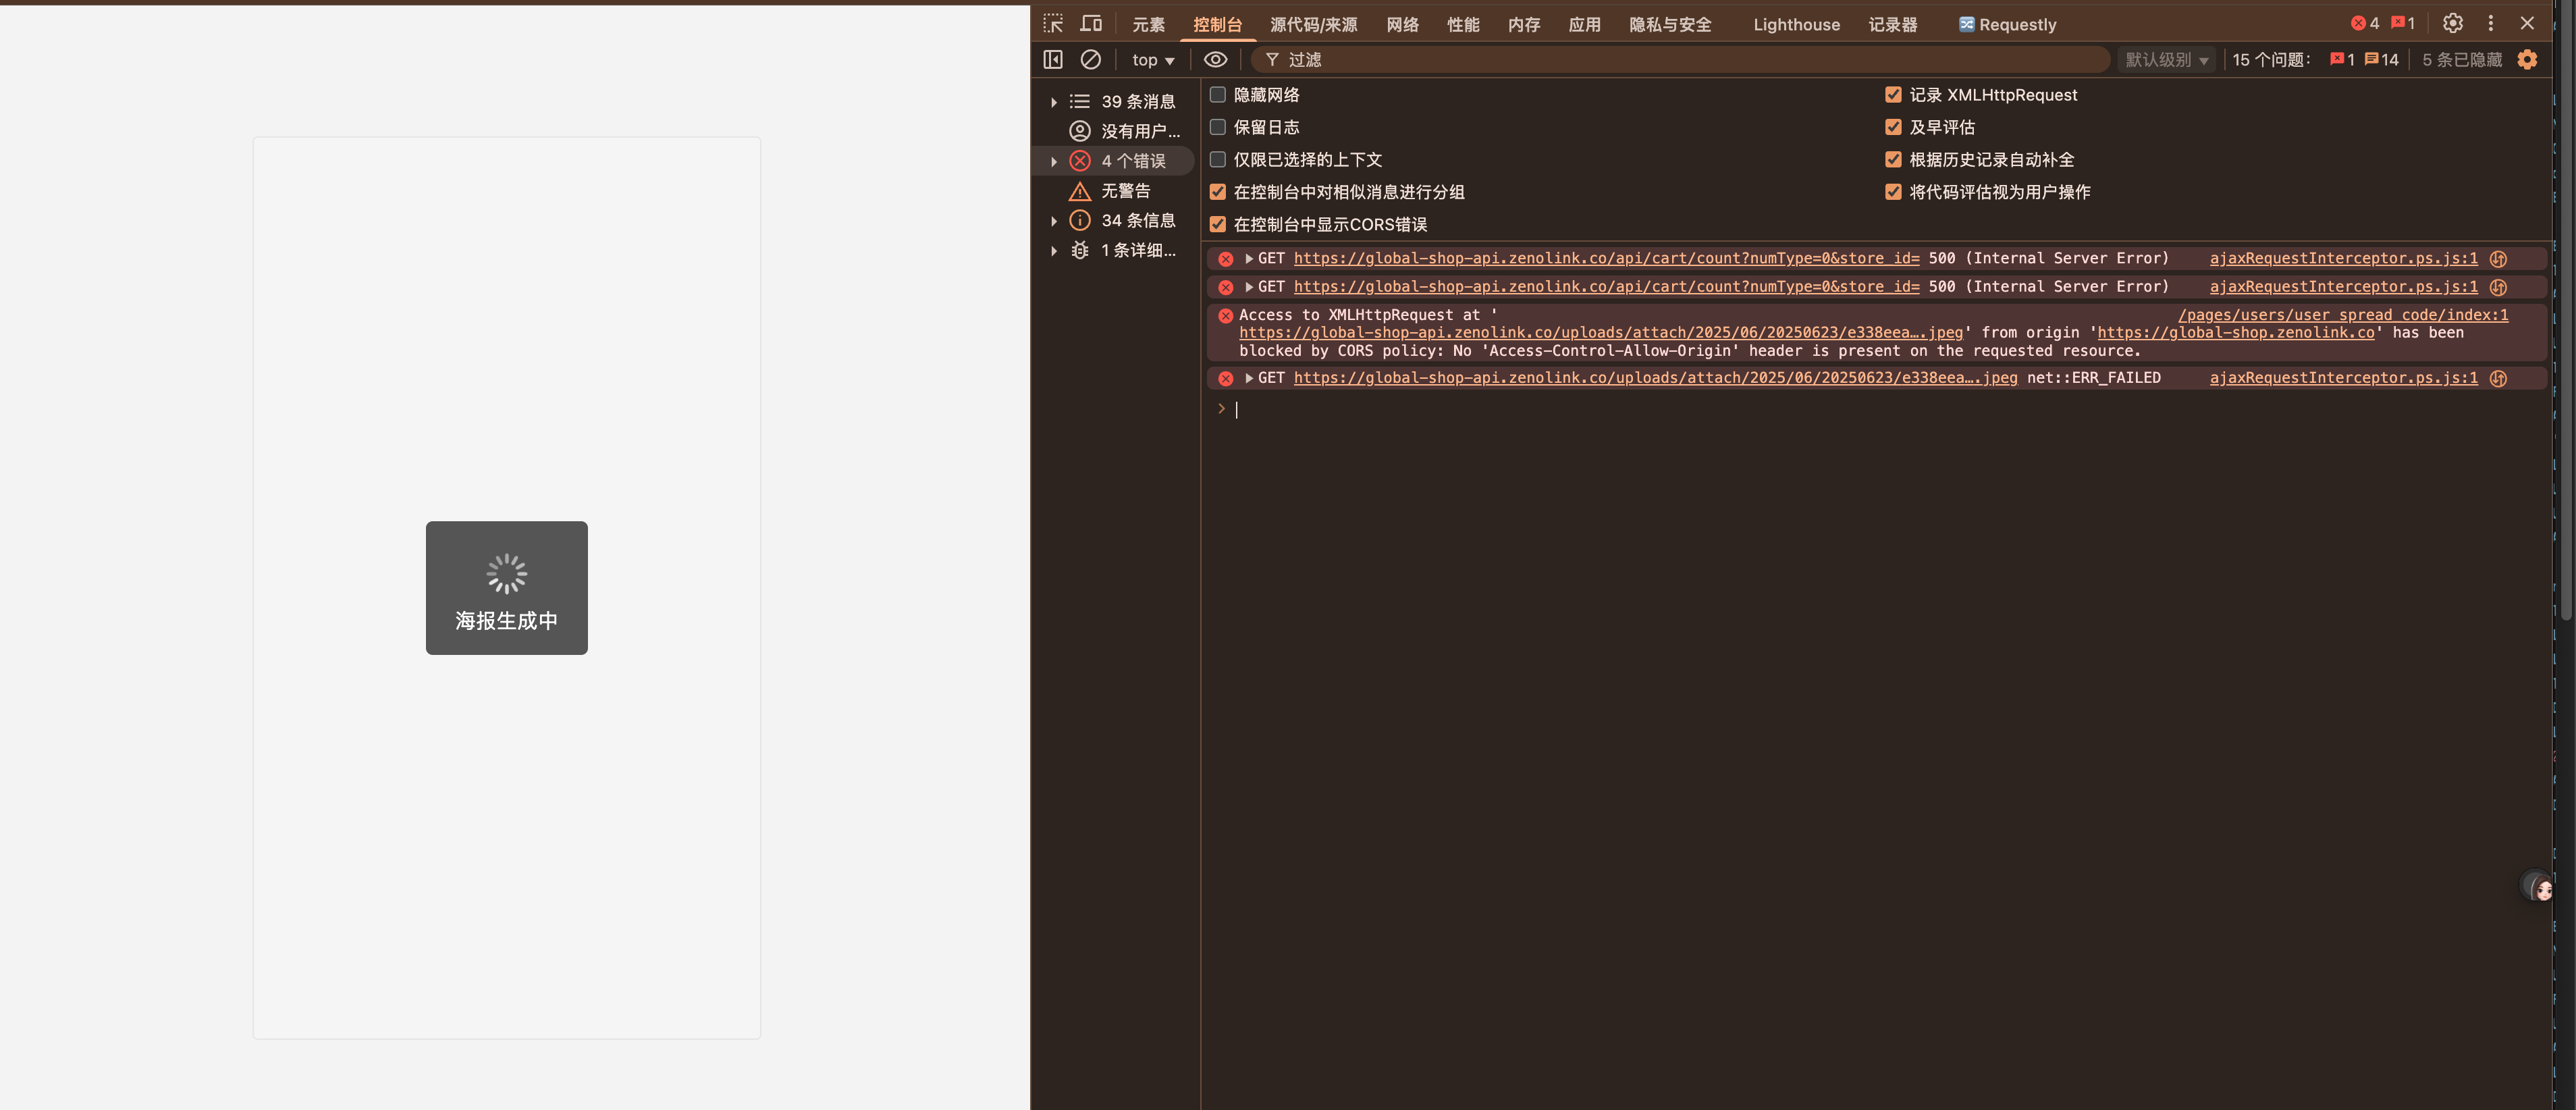Select the '无警告' warnings filter
The height and width of the screenshot is (1110, 2576).
pos(1125,191)
